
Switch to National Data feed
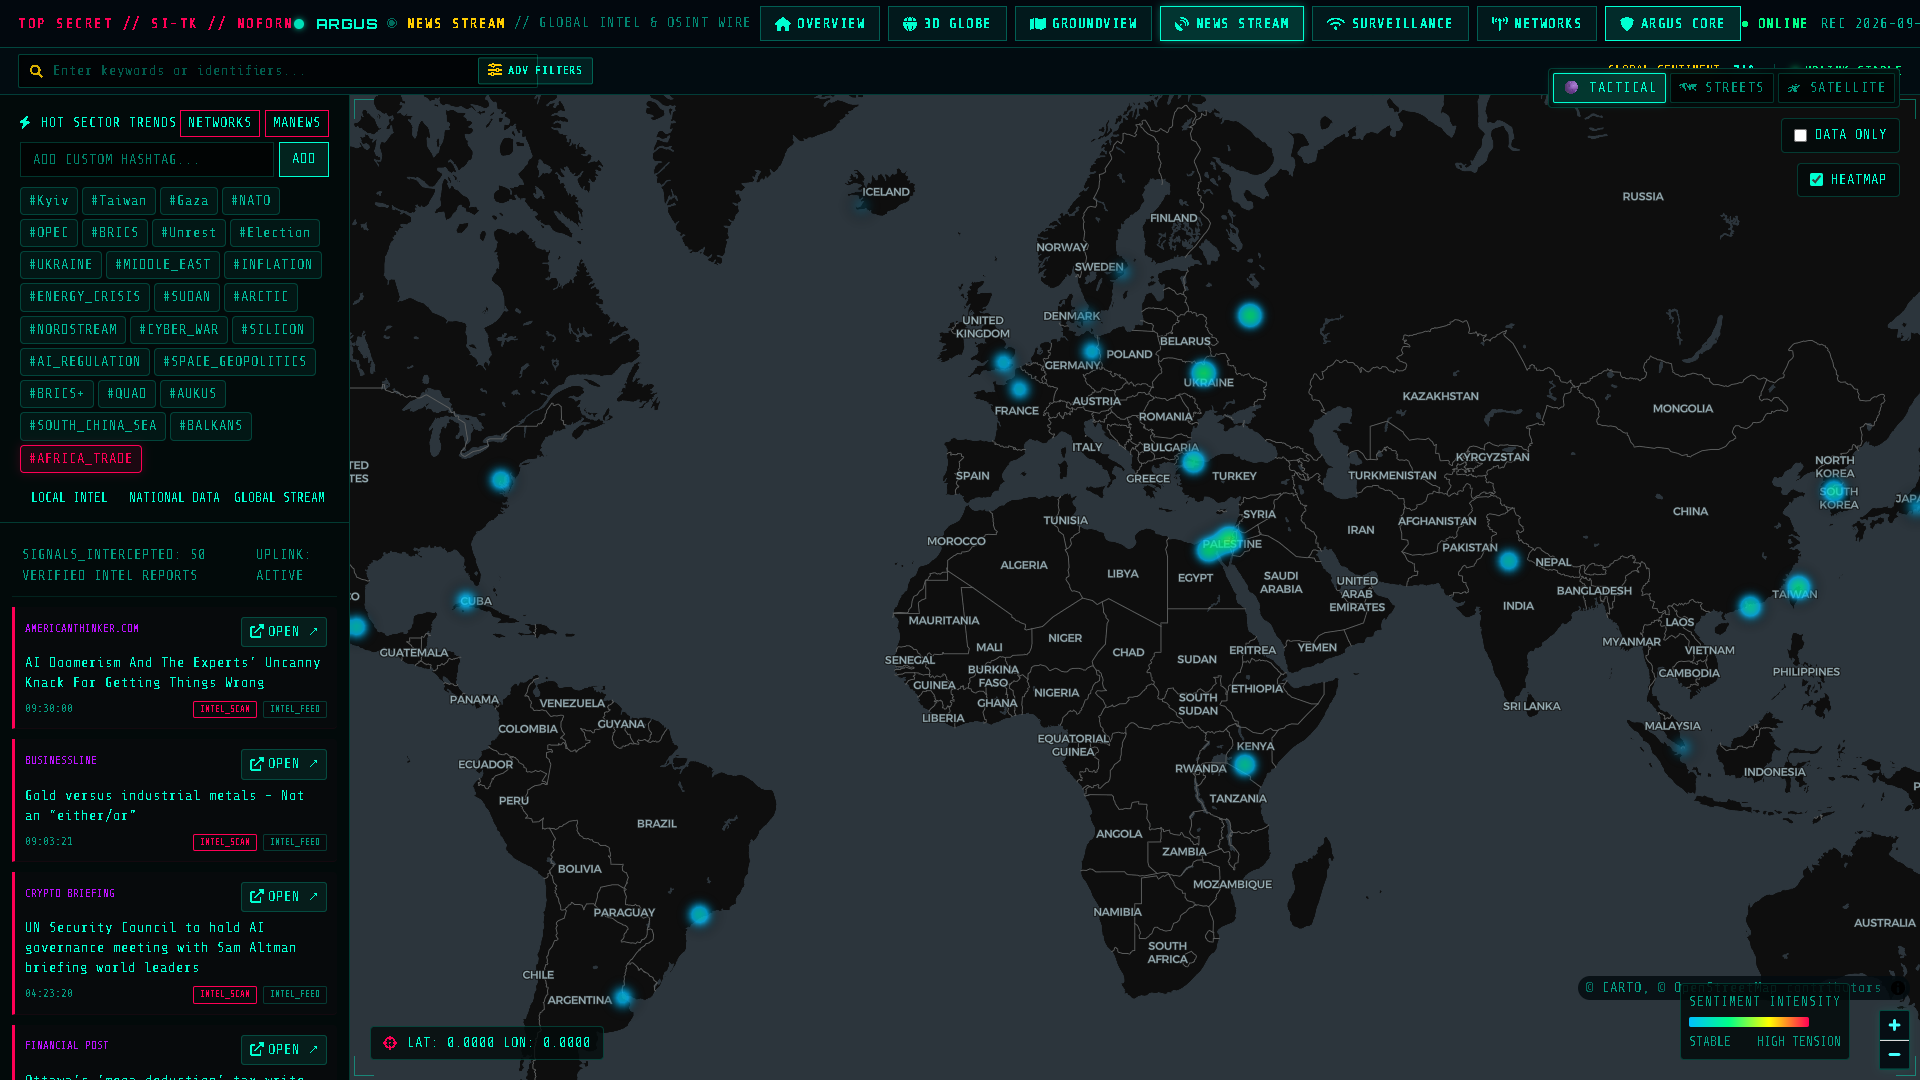(x=174, y=498)
